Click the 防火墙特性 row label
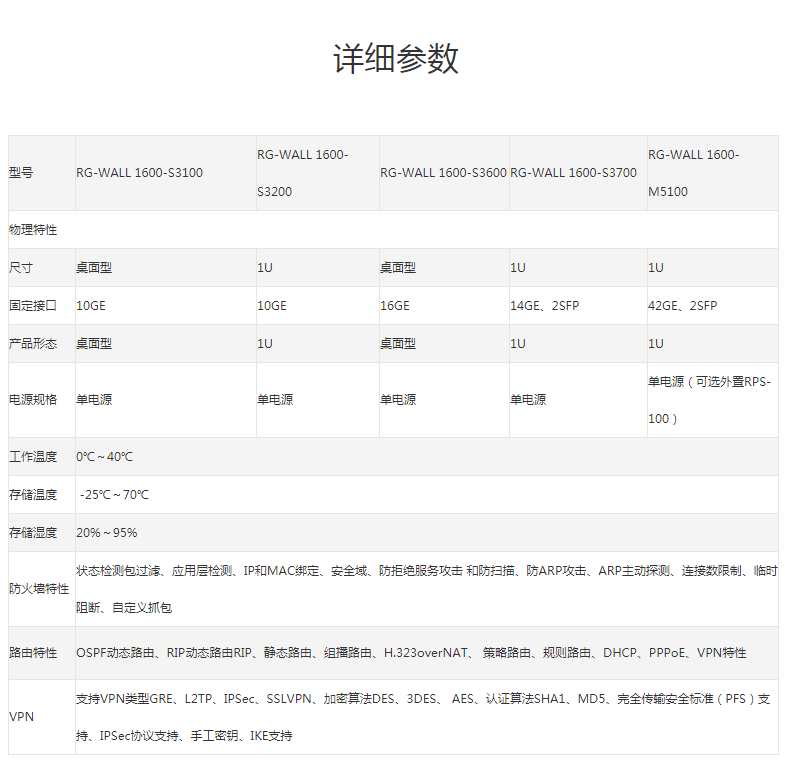Screen dimensions: 787x765 tap(40, 589)
